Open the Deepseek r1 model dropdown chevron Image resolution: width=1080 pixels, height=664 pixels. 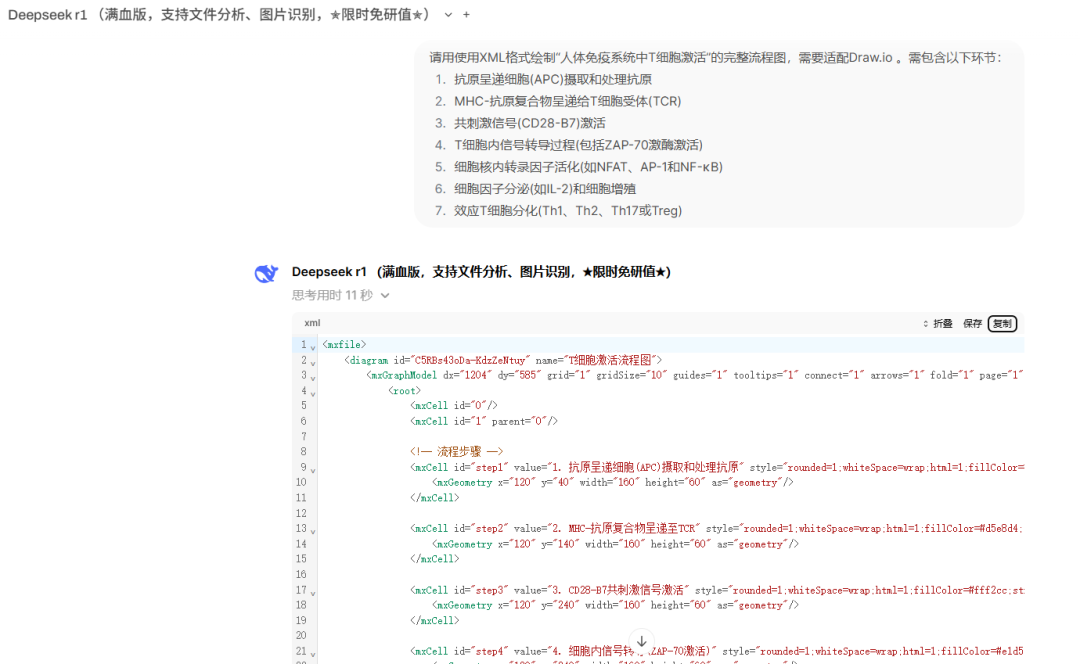click(448, 14)
